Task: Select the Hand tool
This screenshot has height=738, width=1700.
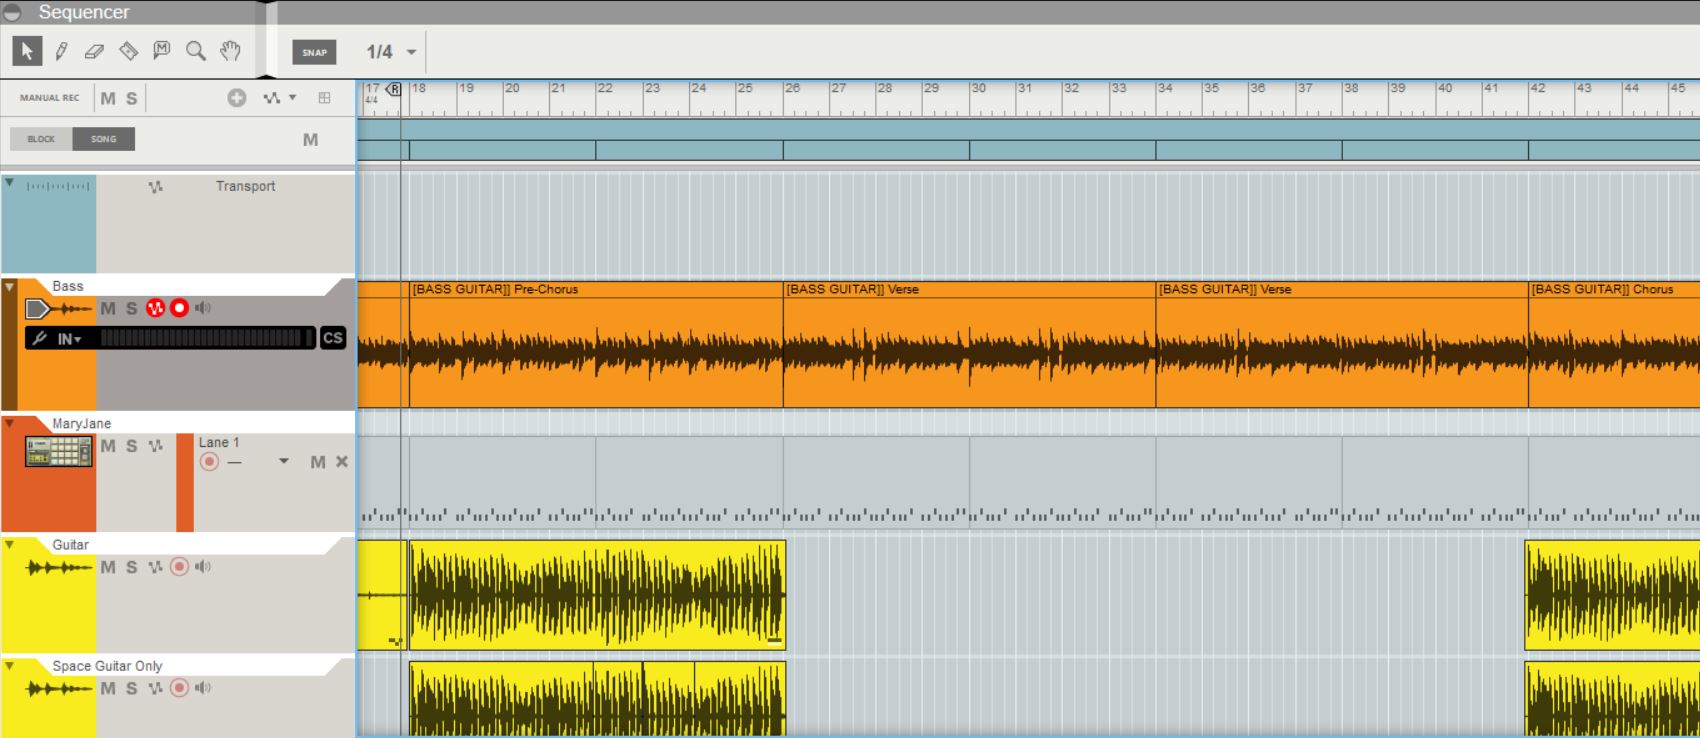Action: point(231,51)
